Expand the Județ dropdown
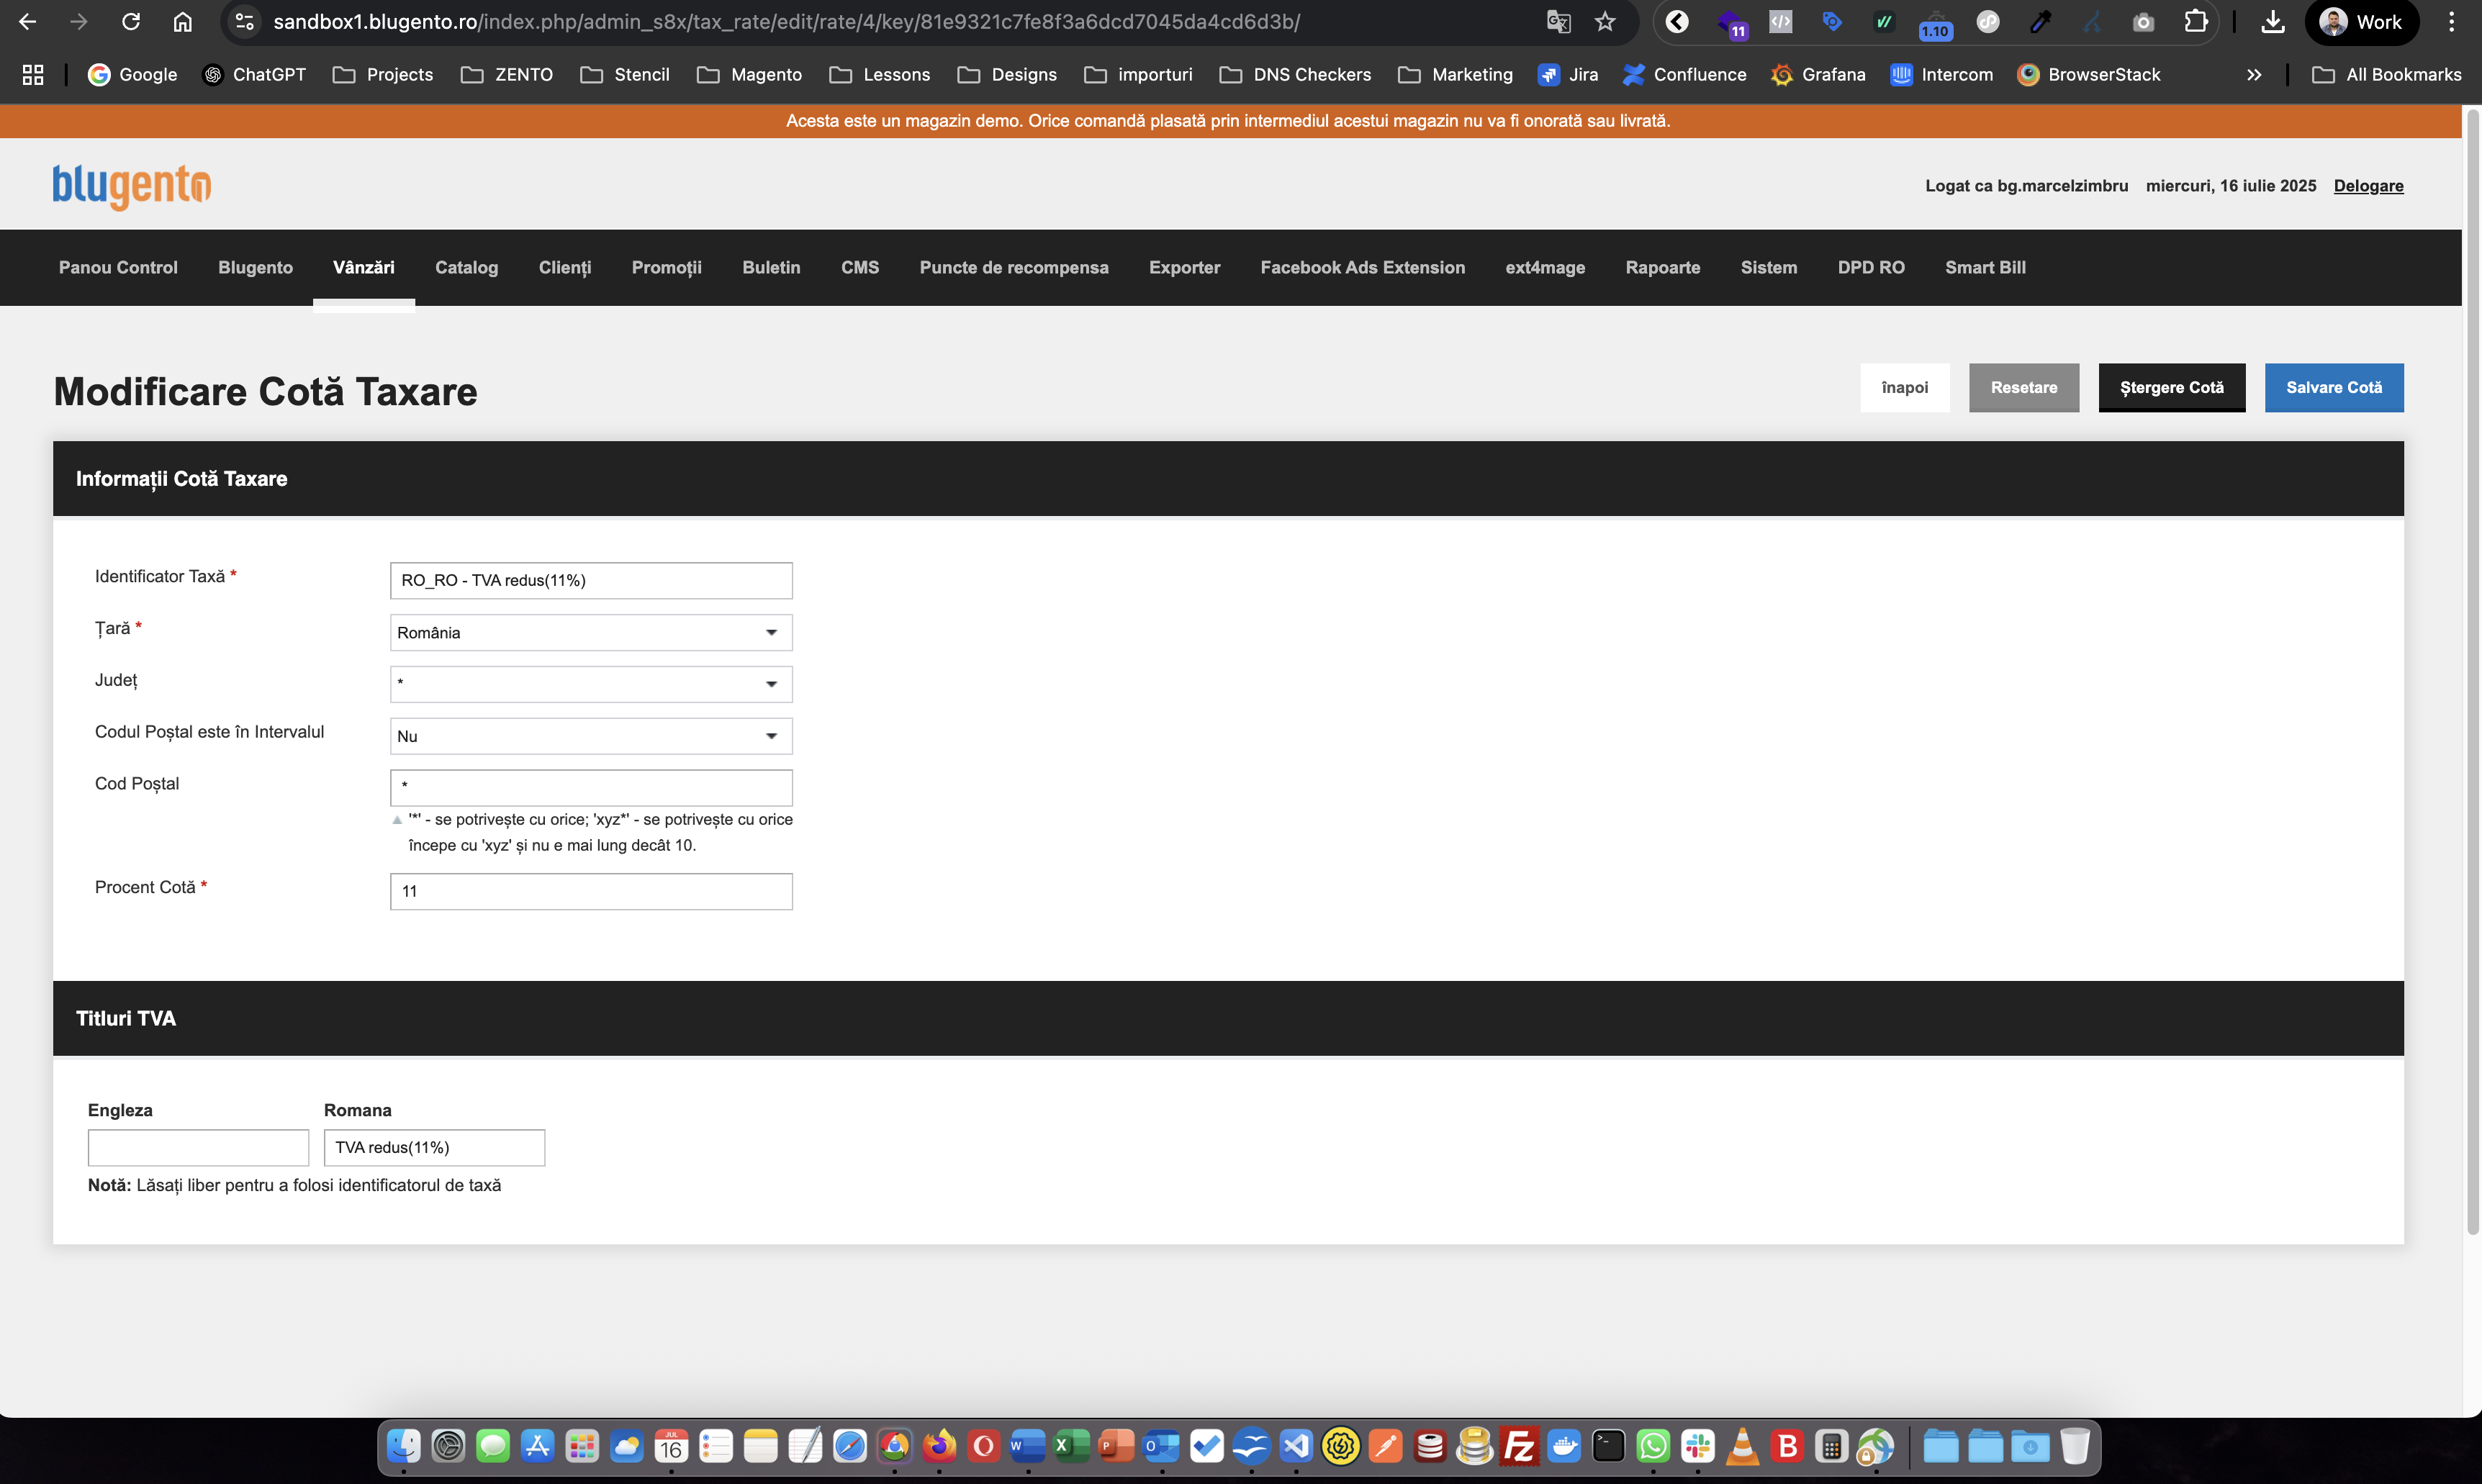The image size is (2482, 1484). [591, 684]
